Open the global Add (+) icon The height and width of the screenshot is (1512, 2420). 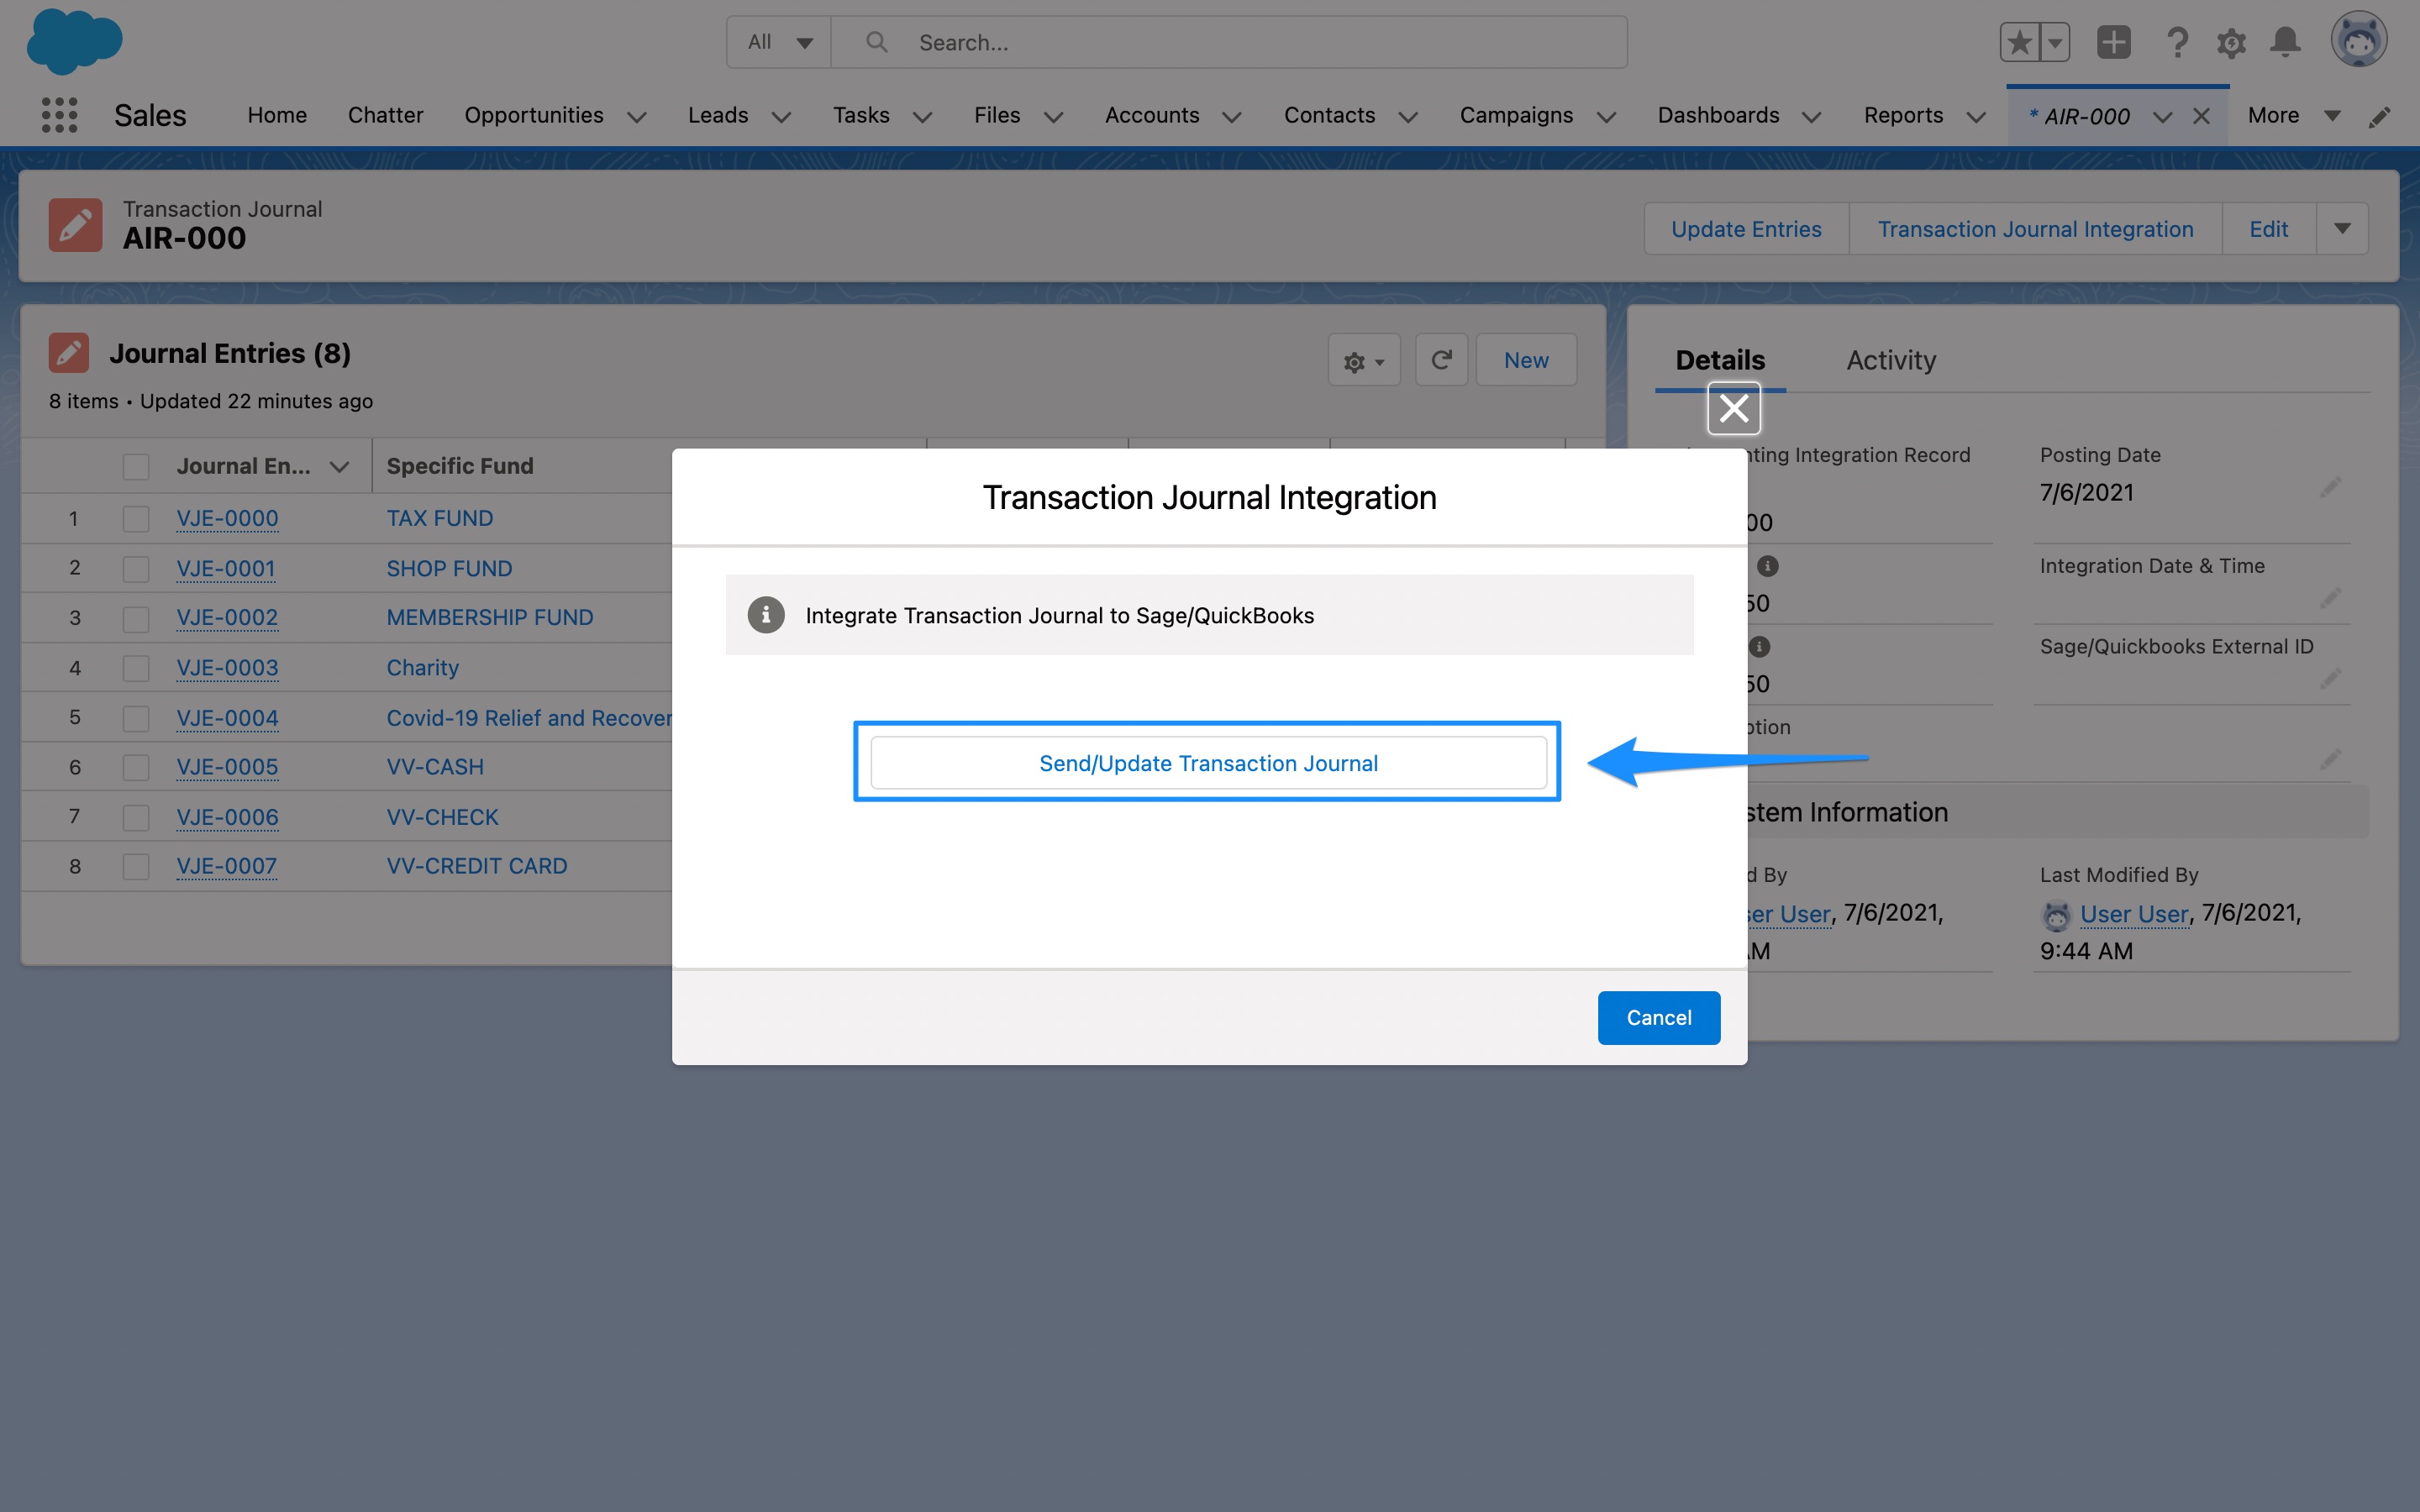point(2114,42)
